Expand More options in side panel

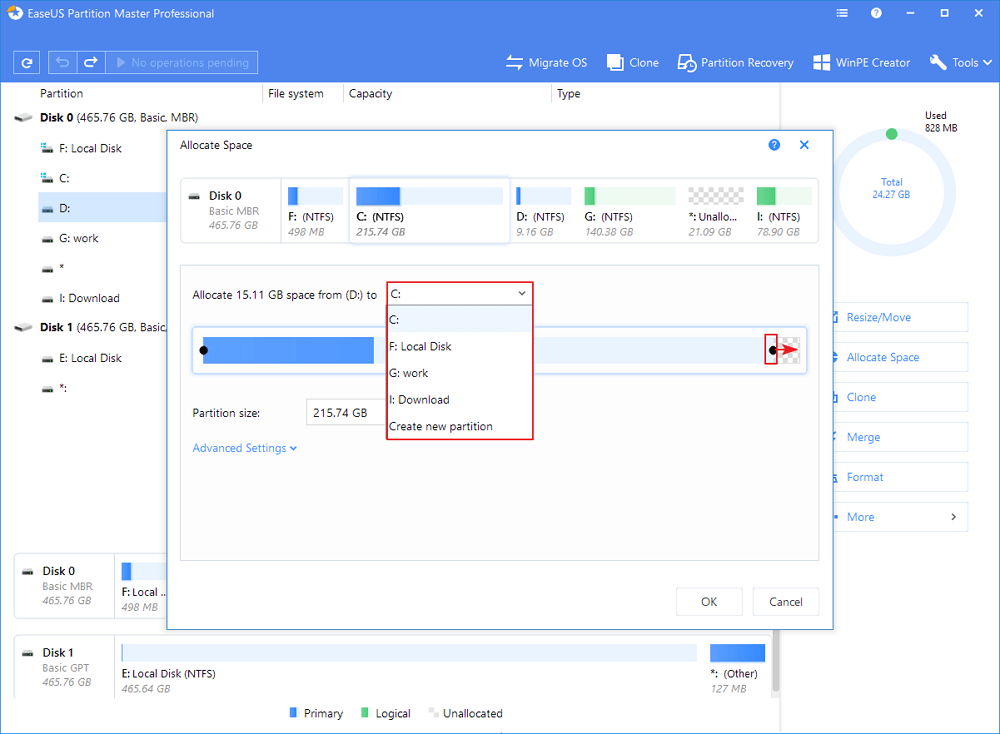click(901, 517)
